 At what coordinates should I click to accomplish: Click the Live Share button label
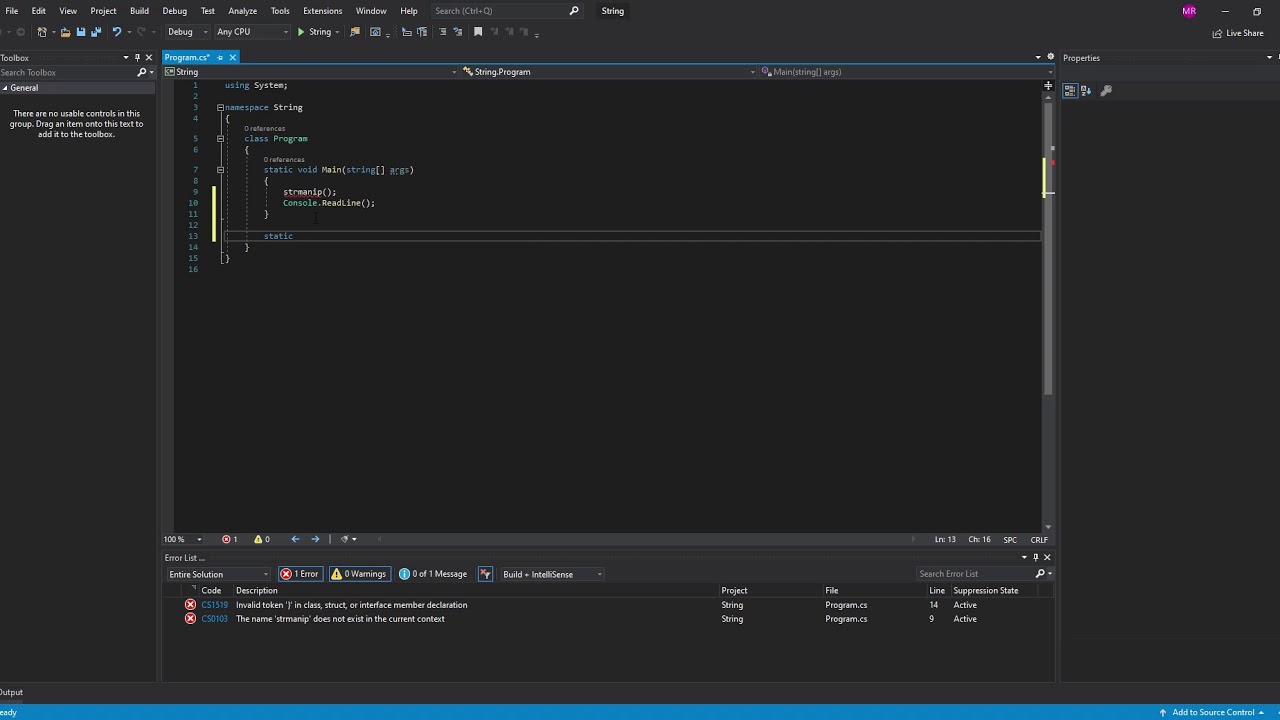click(x=1245, y=33)
